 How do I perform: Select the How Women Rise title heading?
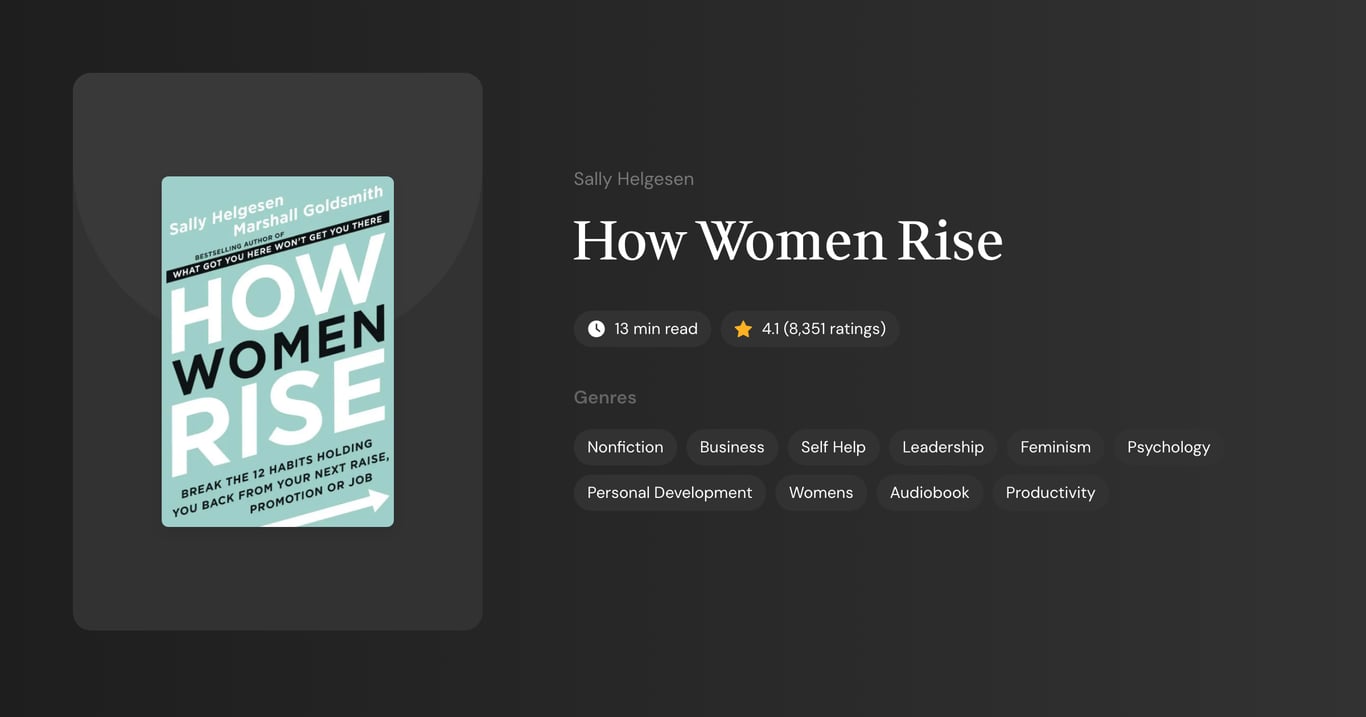point(788,241)
